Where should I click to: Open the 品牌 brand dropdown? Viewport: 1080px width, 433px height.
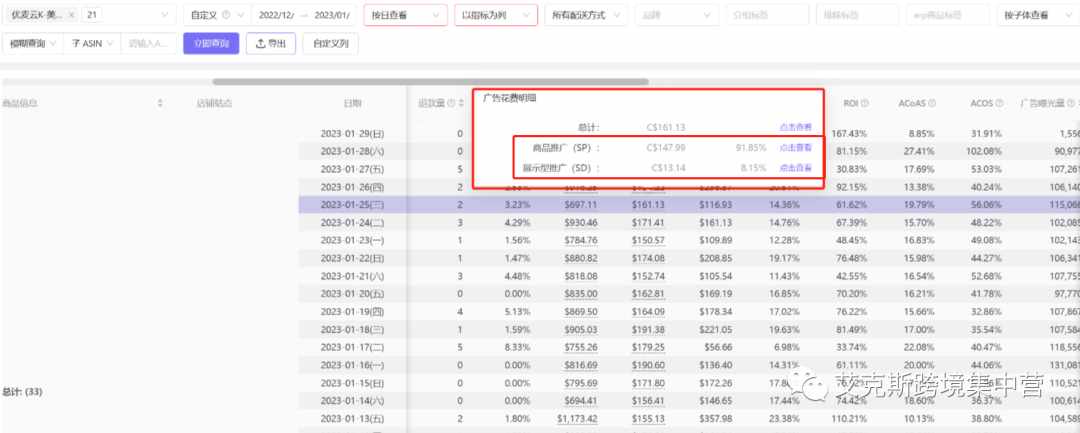click(676, 14)
